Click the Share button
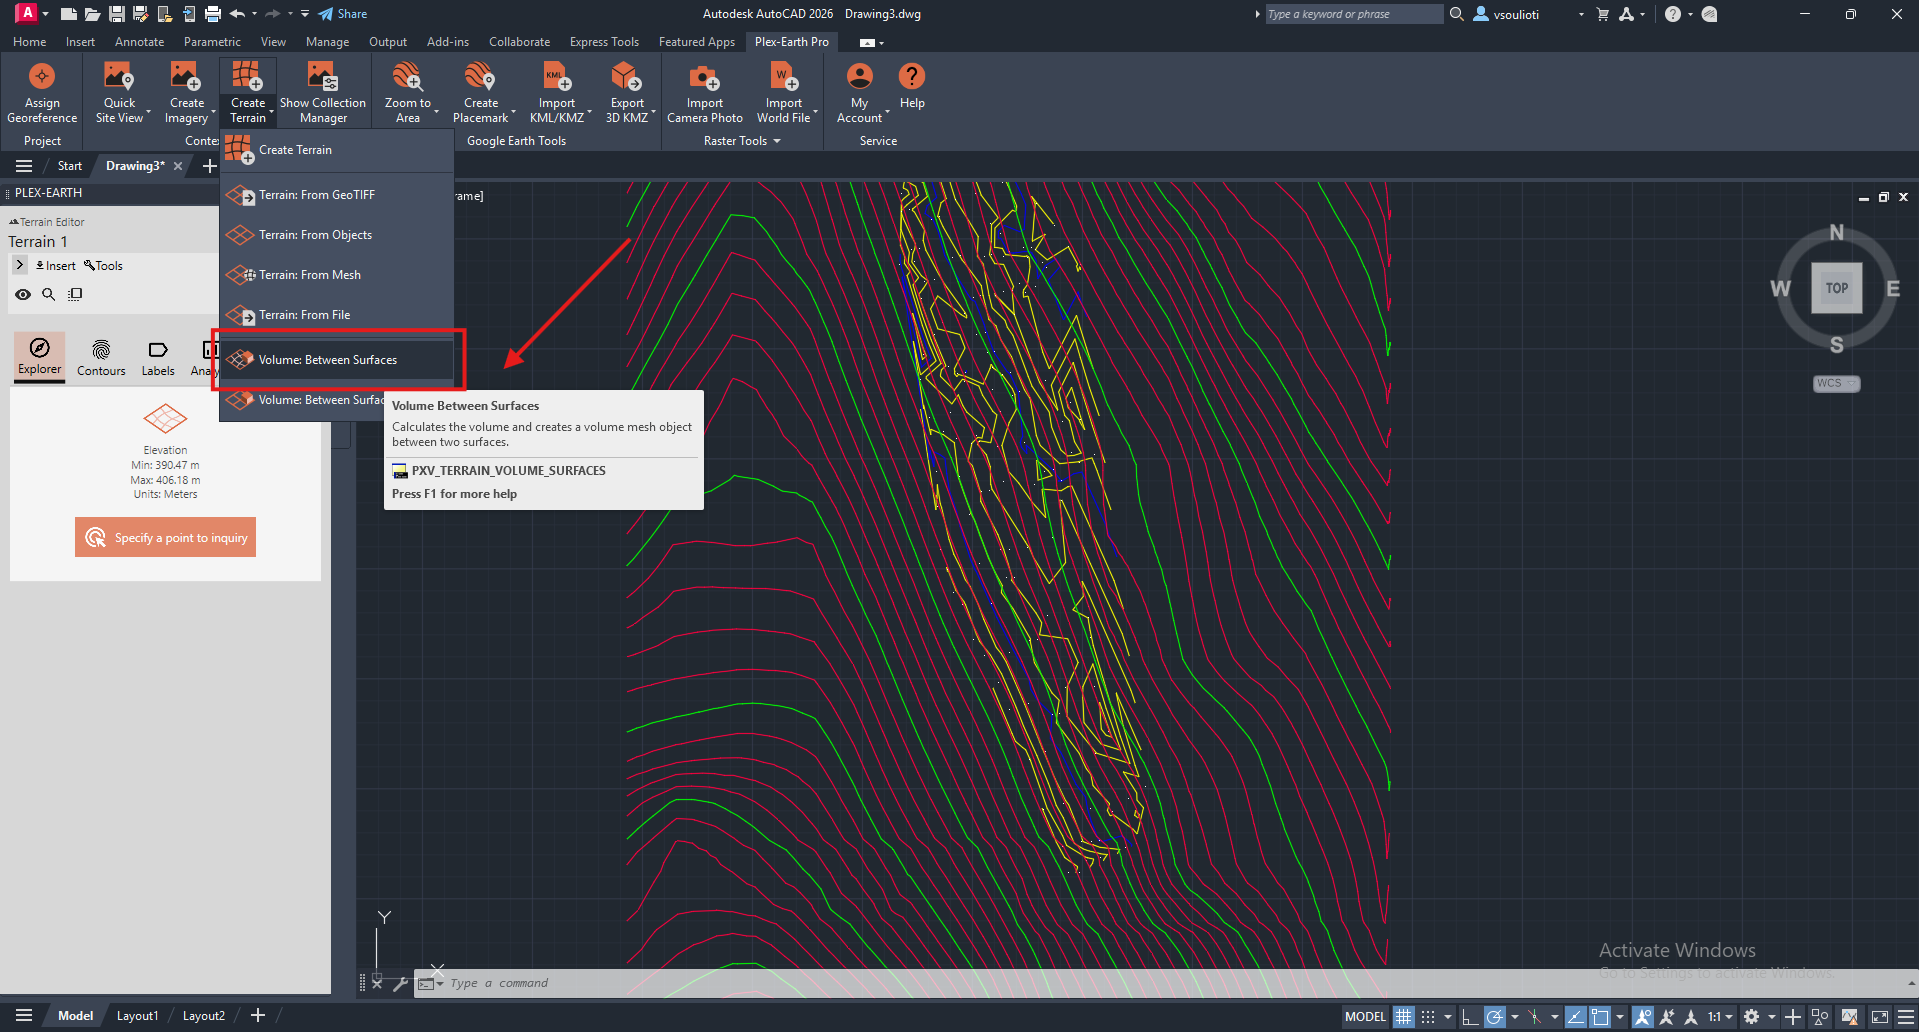 pos(343,14)
